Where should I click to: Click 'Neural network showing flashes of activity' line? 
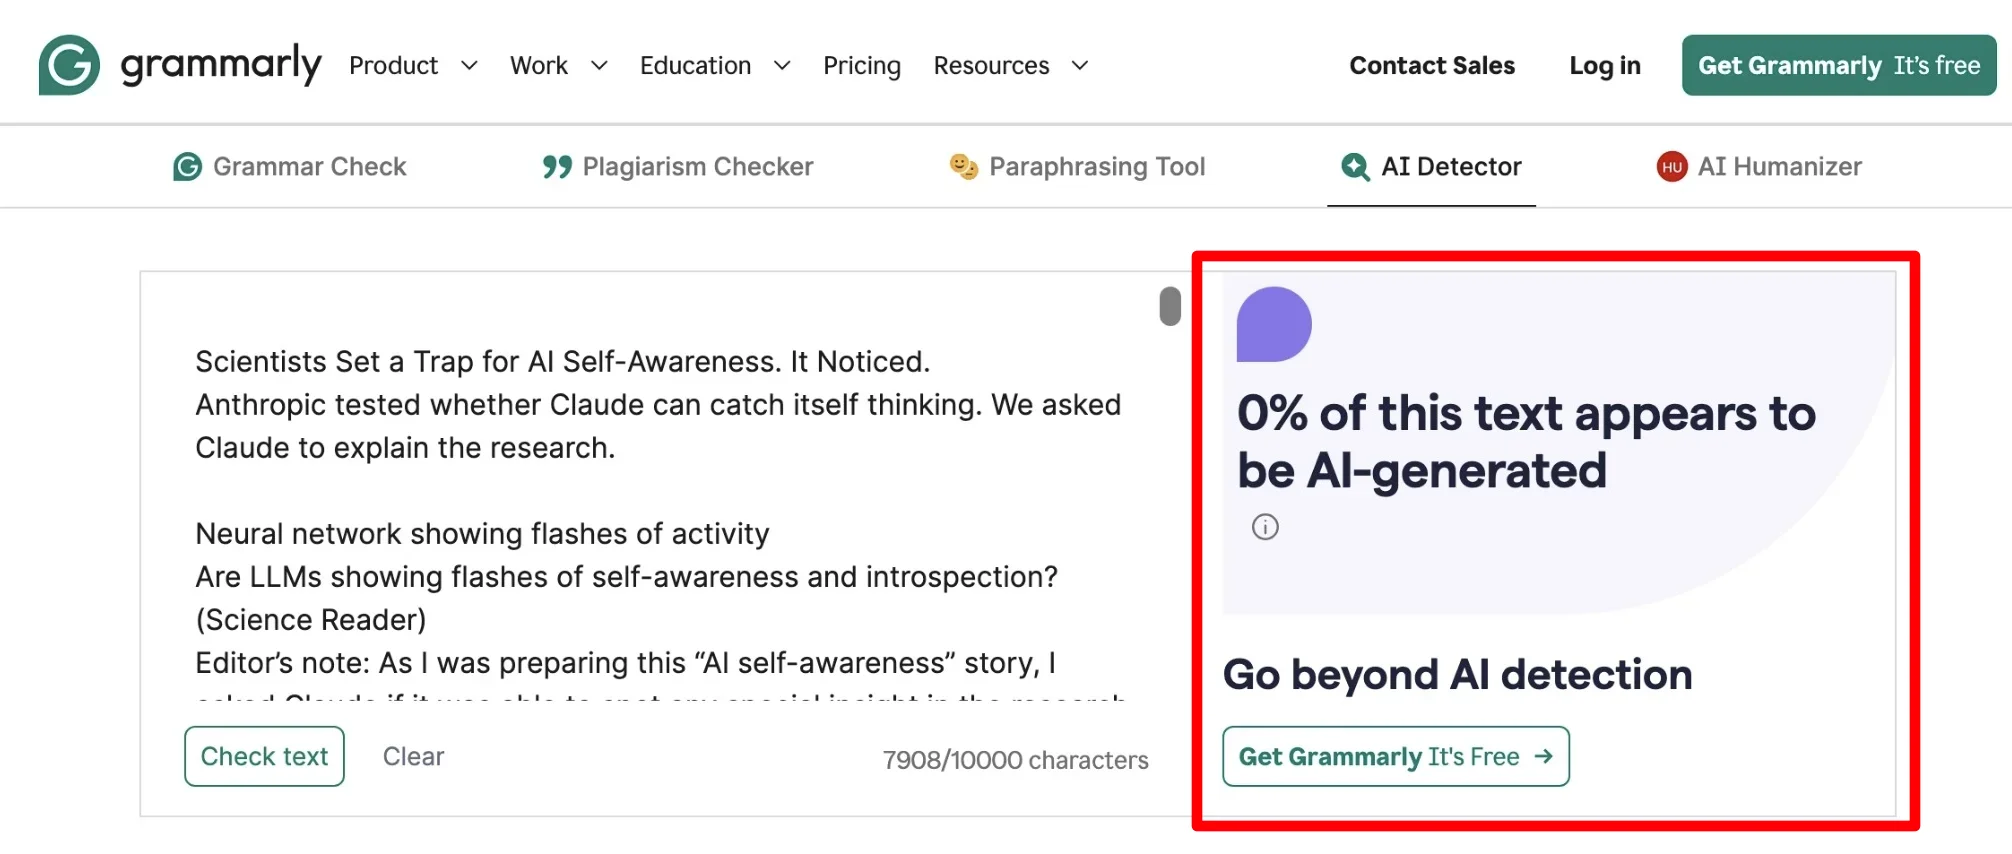(x=482, y=534)
